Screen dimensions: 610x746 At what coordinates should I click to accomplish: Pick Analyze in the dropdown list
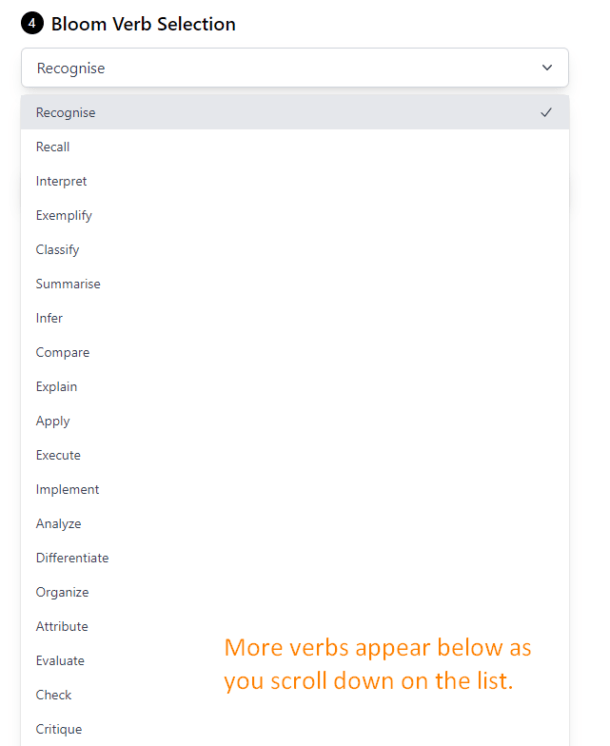pos(58,524)
